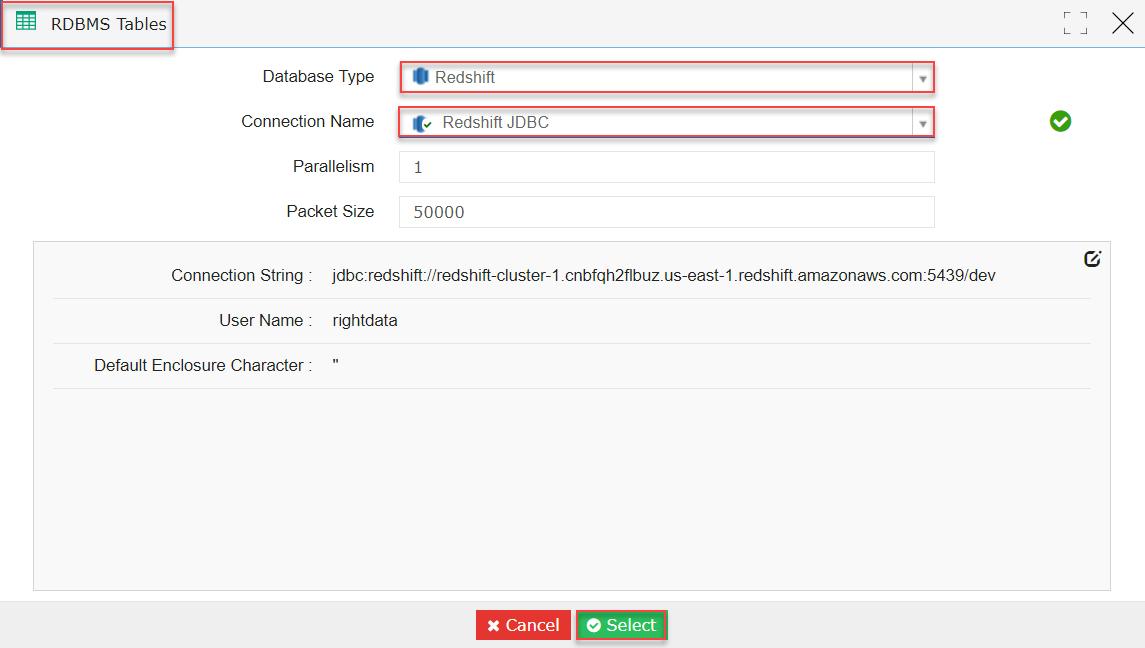1145x648 pixels.
Task: Expand the Connection Name dropdown
Action: (923, 122)
